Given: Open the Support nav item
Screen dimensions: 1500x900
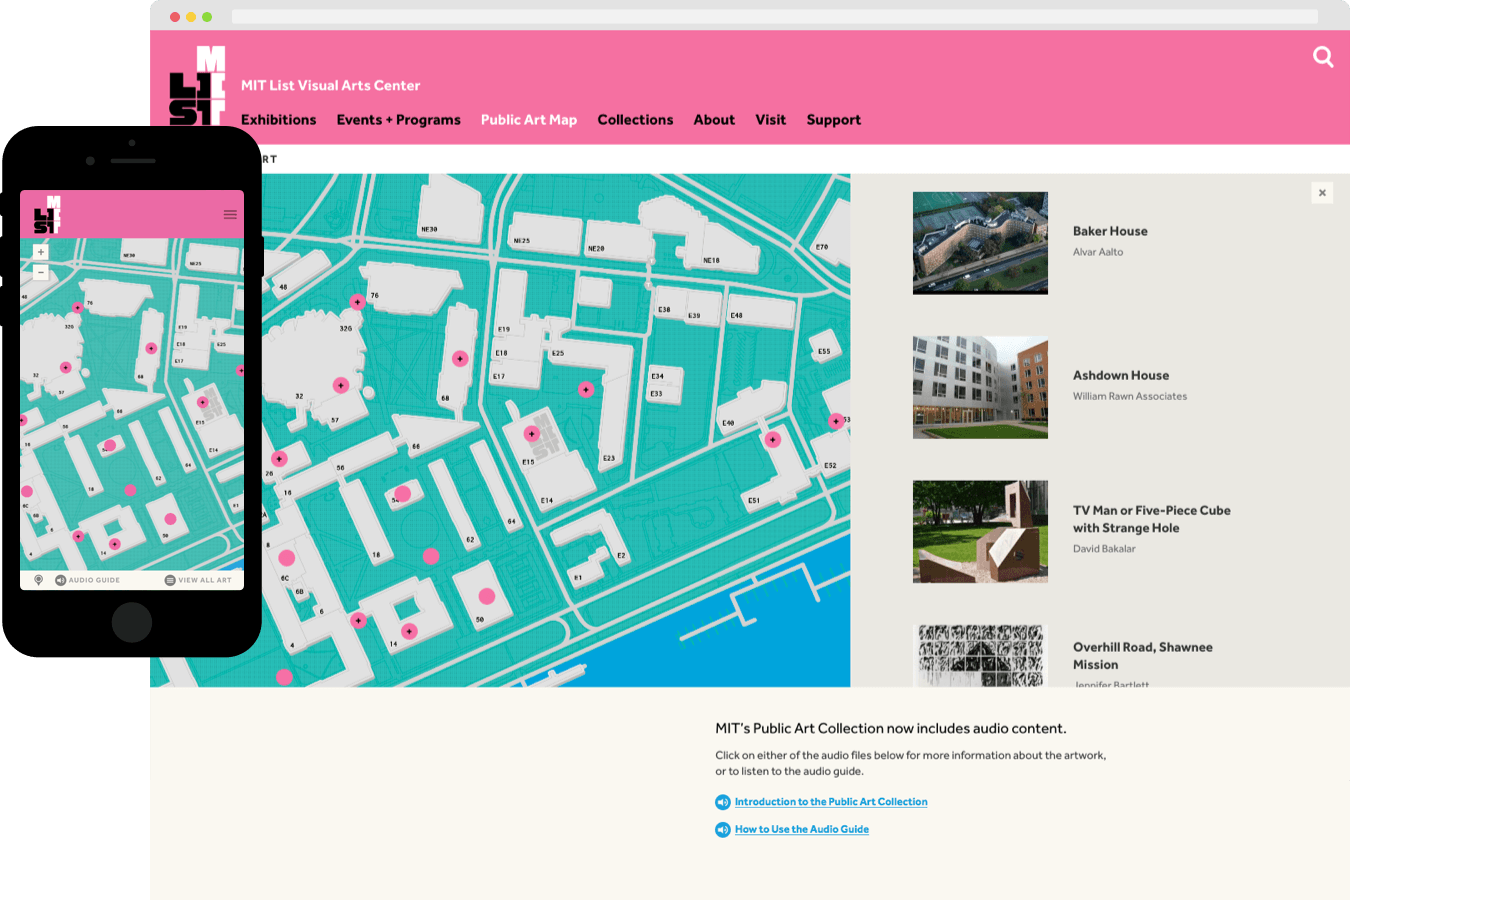Looking at the screenshot, I should coord(833,120).
